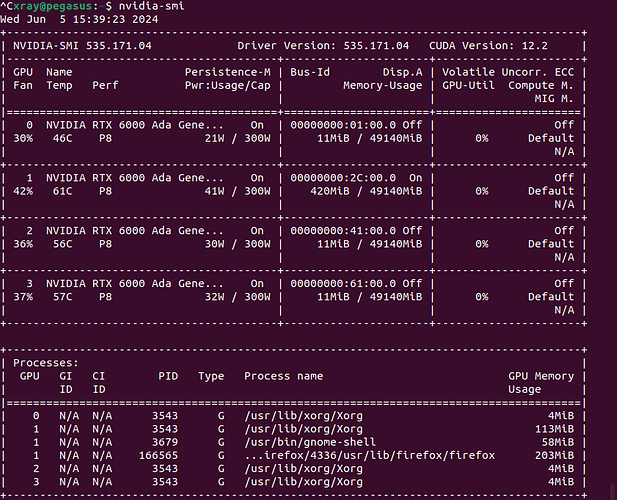Click the 203MiB memory usage value
The width and height of the screenshot is (617, 500).
coord(554,456)
